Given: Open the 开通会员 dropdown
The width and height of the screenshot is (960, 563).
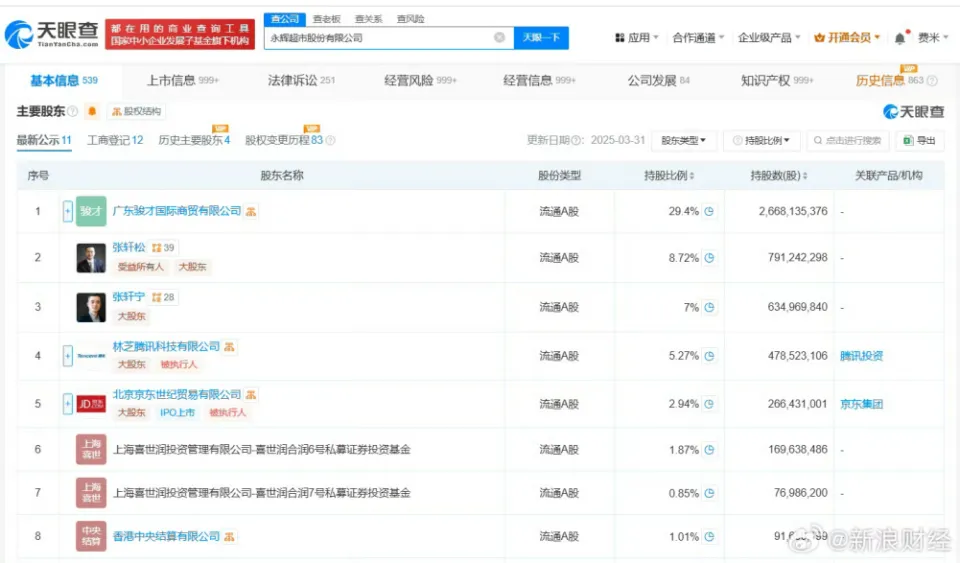Looking at the screenshot, I should click(x=847, y=38).
